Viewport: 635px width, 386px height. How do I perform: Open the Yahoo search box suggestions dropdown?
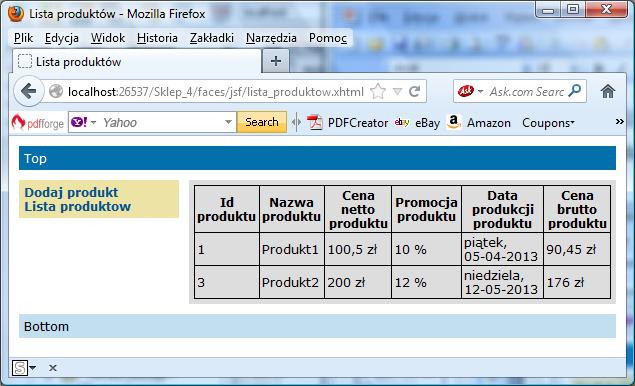pyautogui.click(x=228, y=122)
